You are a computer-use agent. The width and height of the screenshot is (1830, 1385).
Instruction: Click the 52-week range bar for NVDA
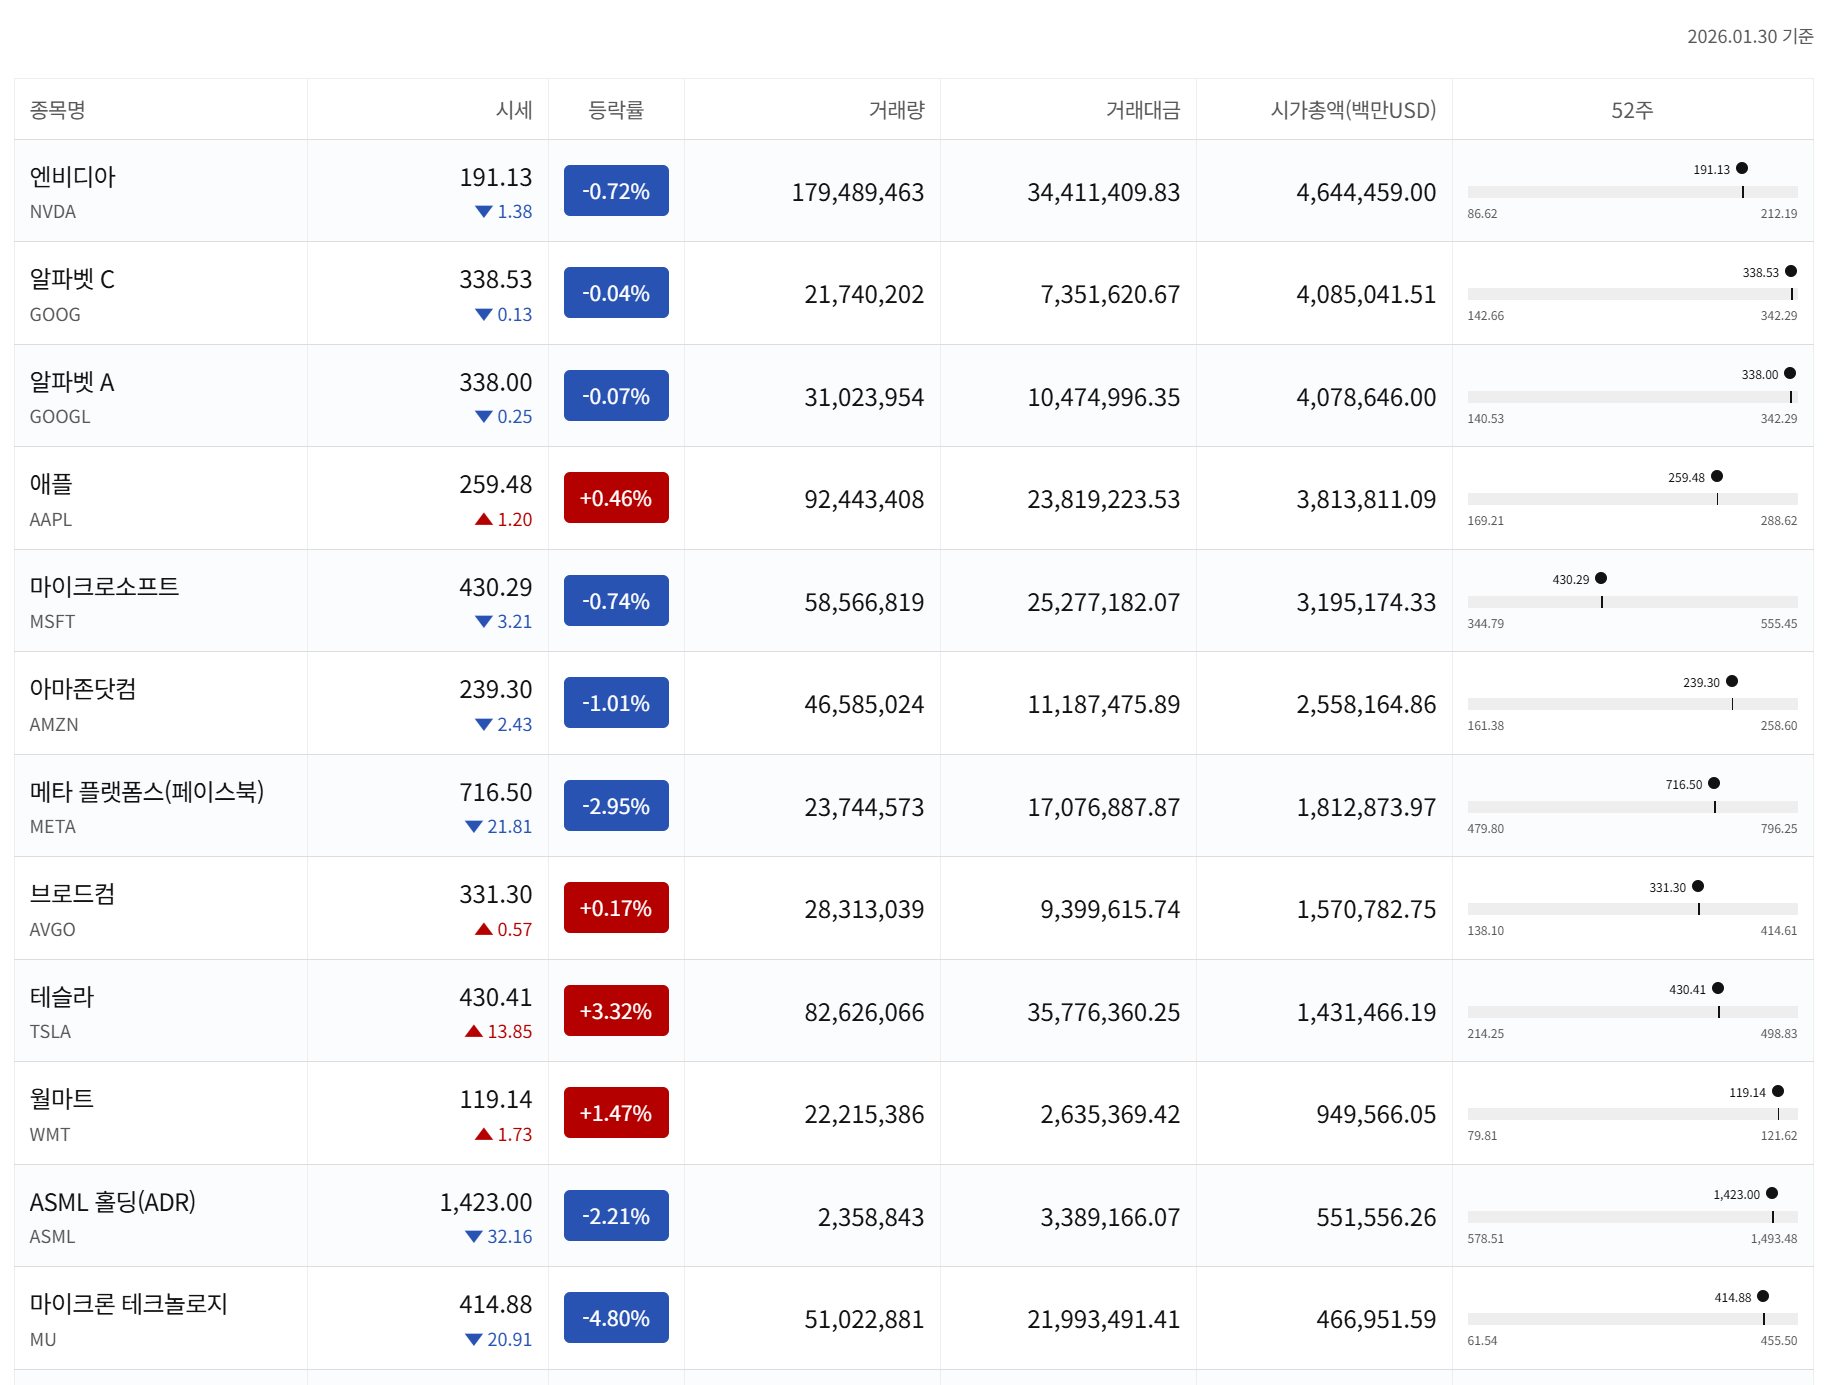[1632, 192]
